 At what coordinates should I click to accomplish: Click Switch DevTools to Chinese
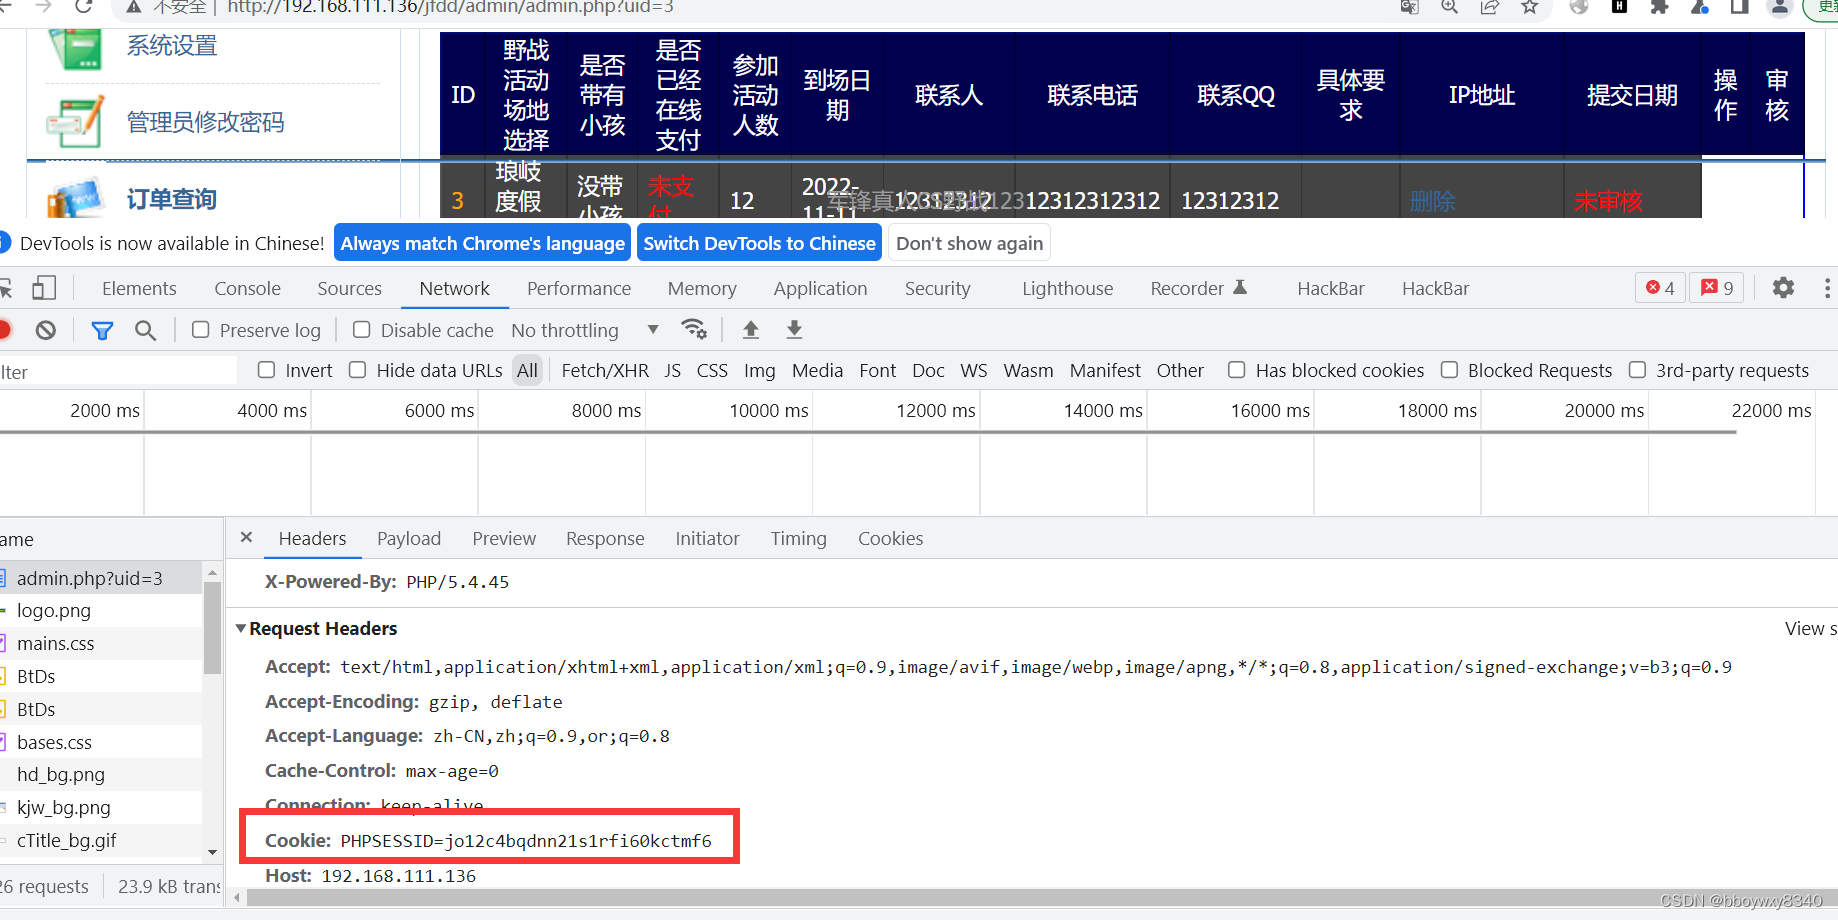click(x=759, y=243)
